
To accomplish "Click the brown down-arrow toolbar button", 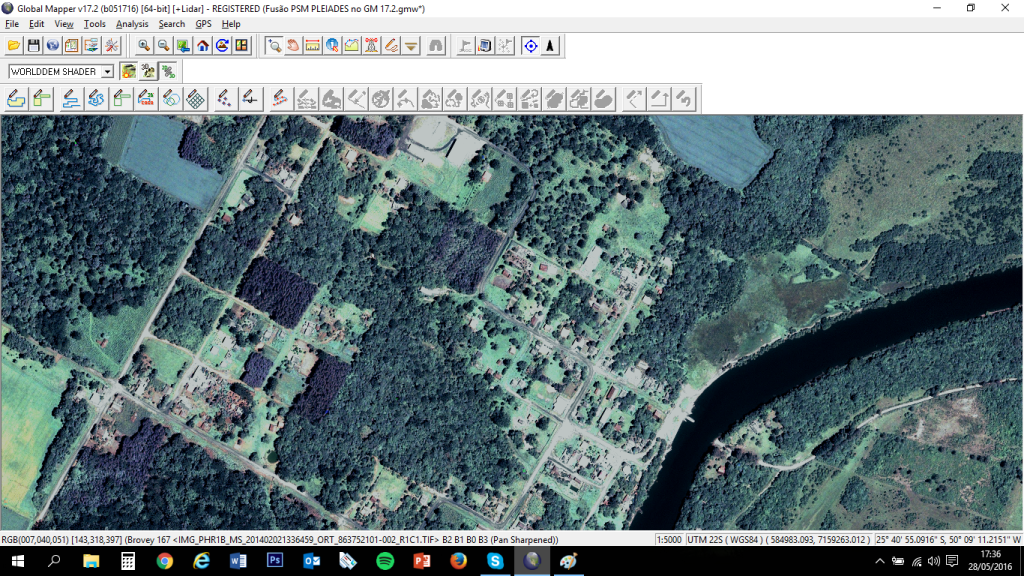I will 411,46.
